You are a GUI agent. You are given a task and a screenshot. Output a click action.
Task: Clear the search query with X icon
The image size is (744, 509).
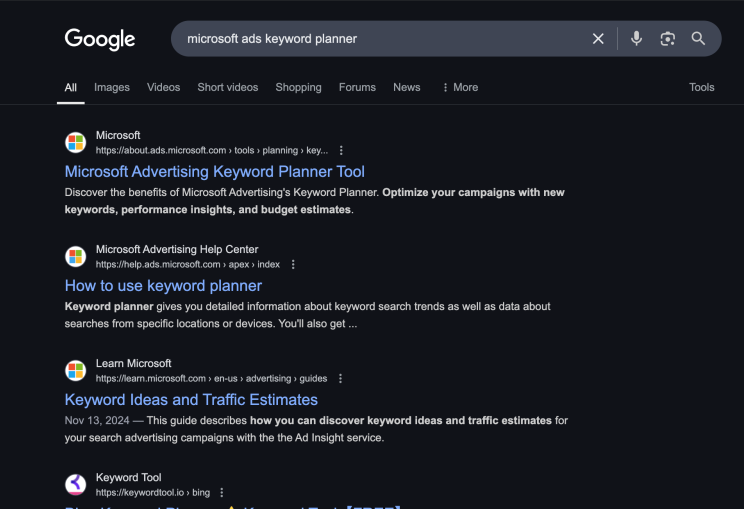[x=598, y=39]
